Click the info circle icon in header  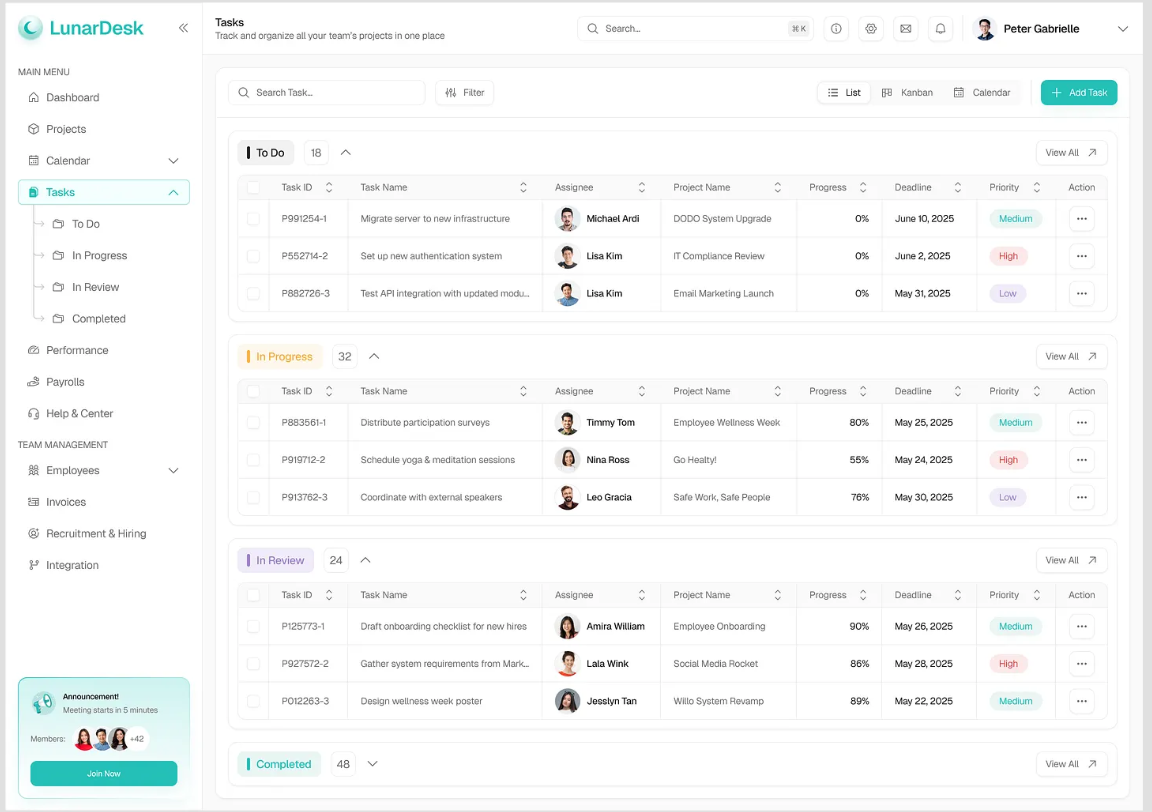coord(836,29)
